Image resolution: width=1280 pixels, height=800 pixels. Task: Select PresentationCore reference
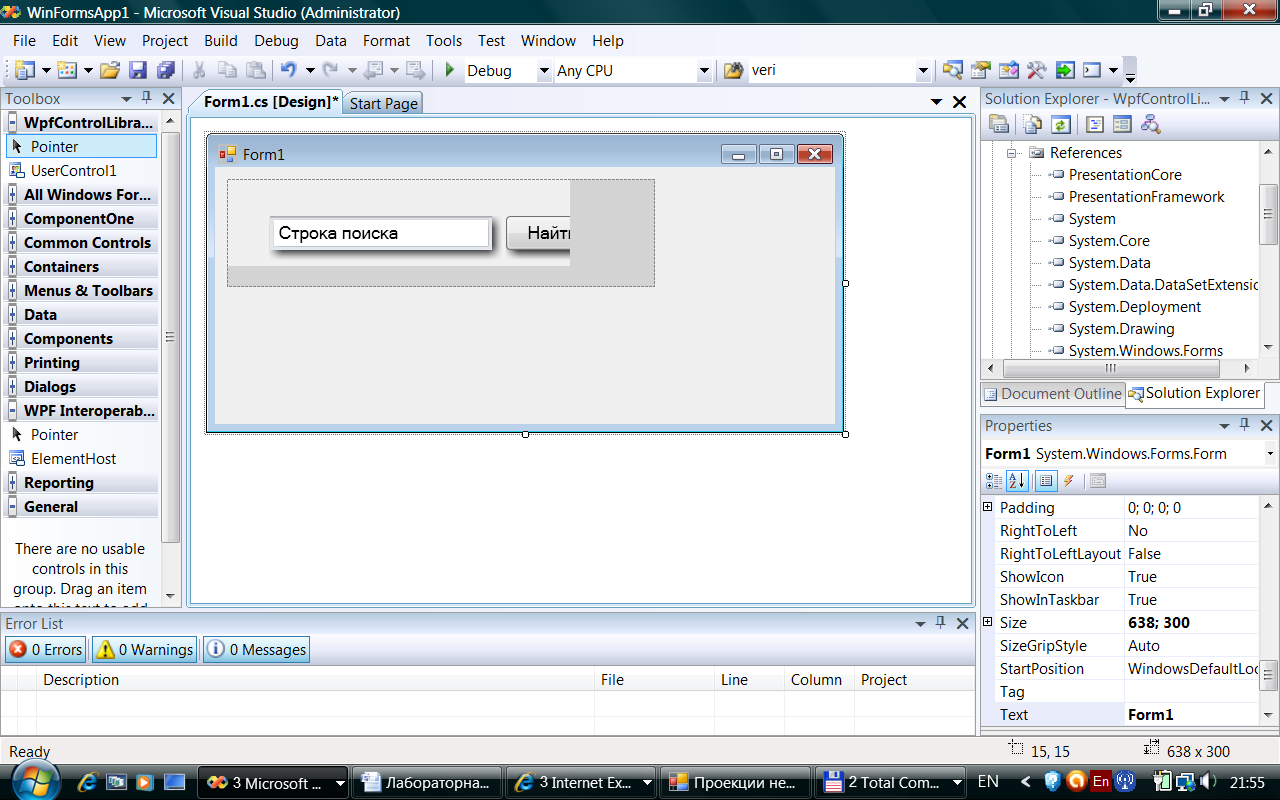point(1125,175)
